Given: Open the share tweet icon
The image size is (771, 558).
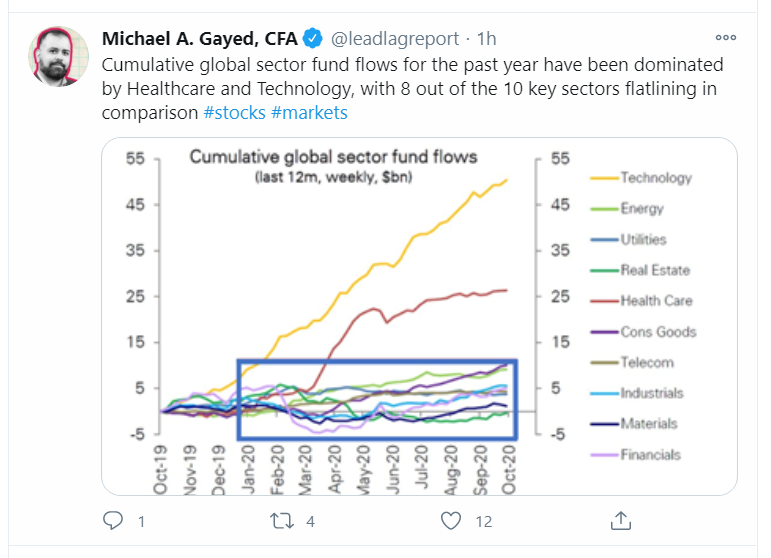Looking at the screenshot, I should (x=620, y=520).
